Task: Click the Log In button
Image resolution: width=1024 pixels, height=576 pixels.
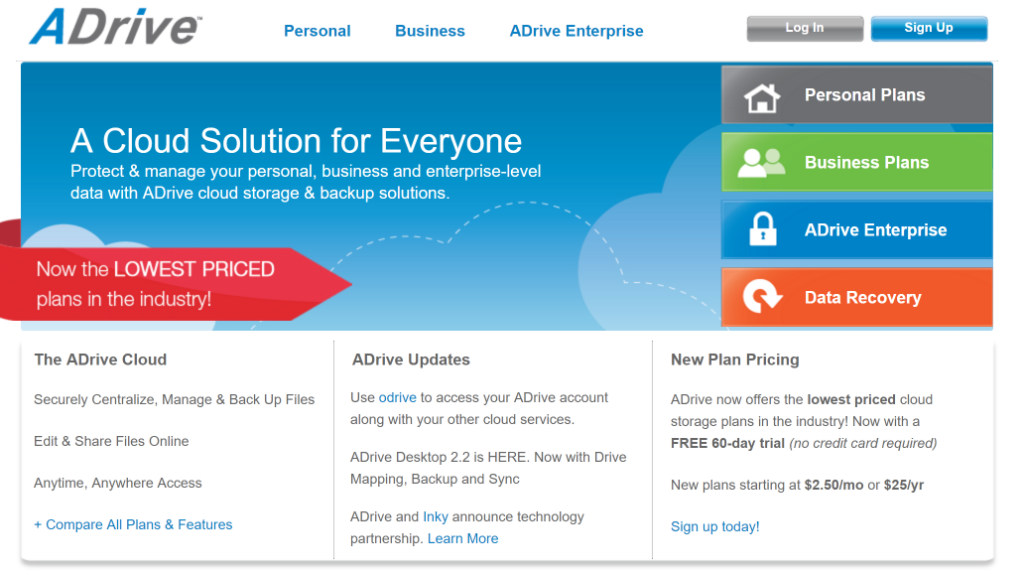Action: click(x=804, y=28)
